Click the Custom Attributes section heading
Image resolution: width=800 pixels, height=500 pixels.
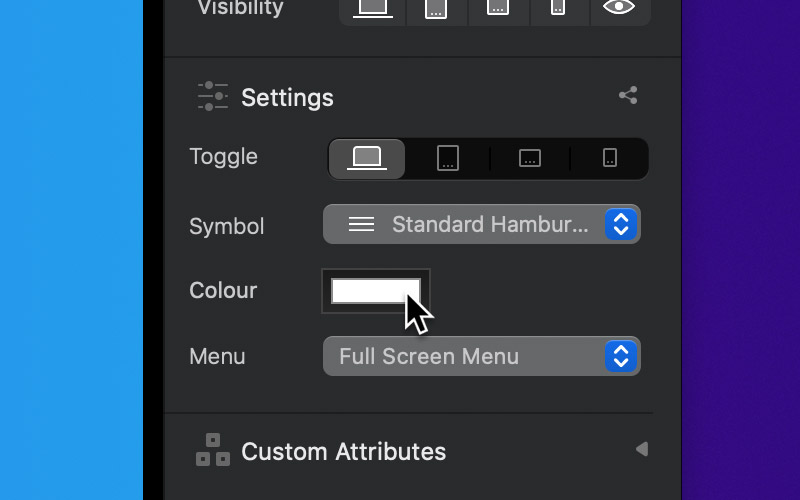pyautogui.click(x=343, y=452)
